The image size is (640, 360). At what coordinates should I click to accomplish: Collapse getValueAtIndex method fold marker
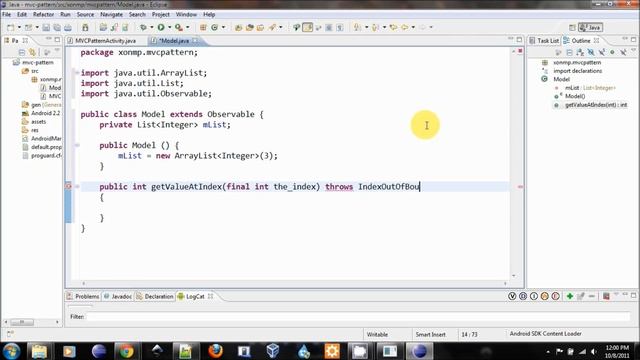(x=77, y=187)
